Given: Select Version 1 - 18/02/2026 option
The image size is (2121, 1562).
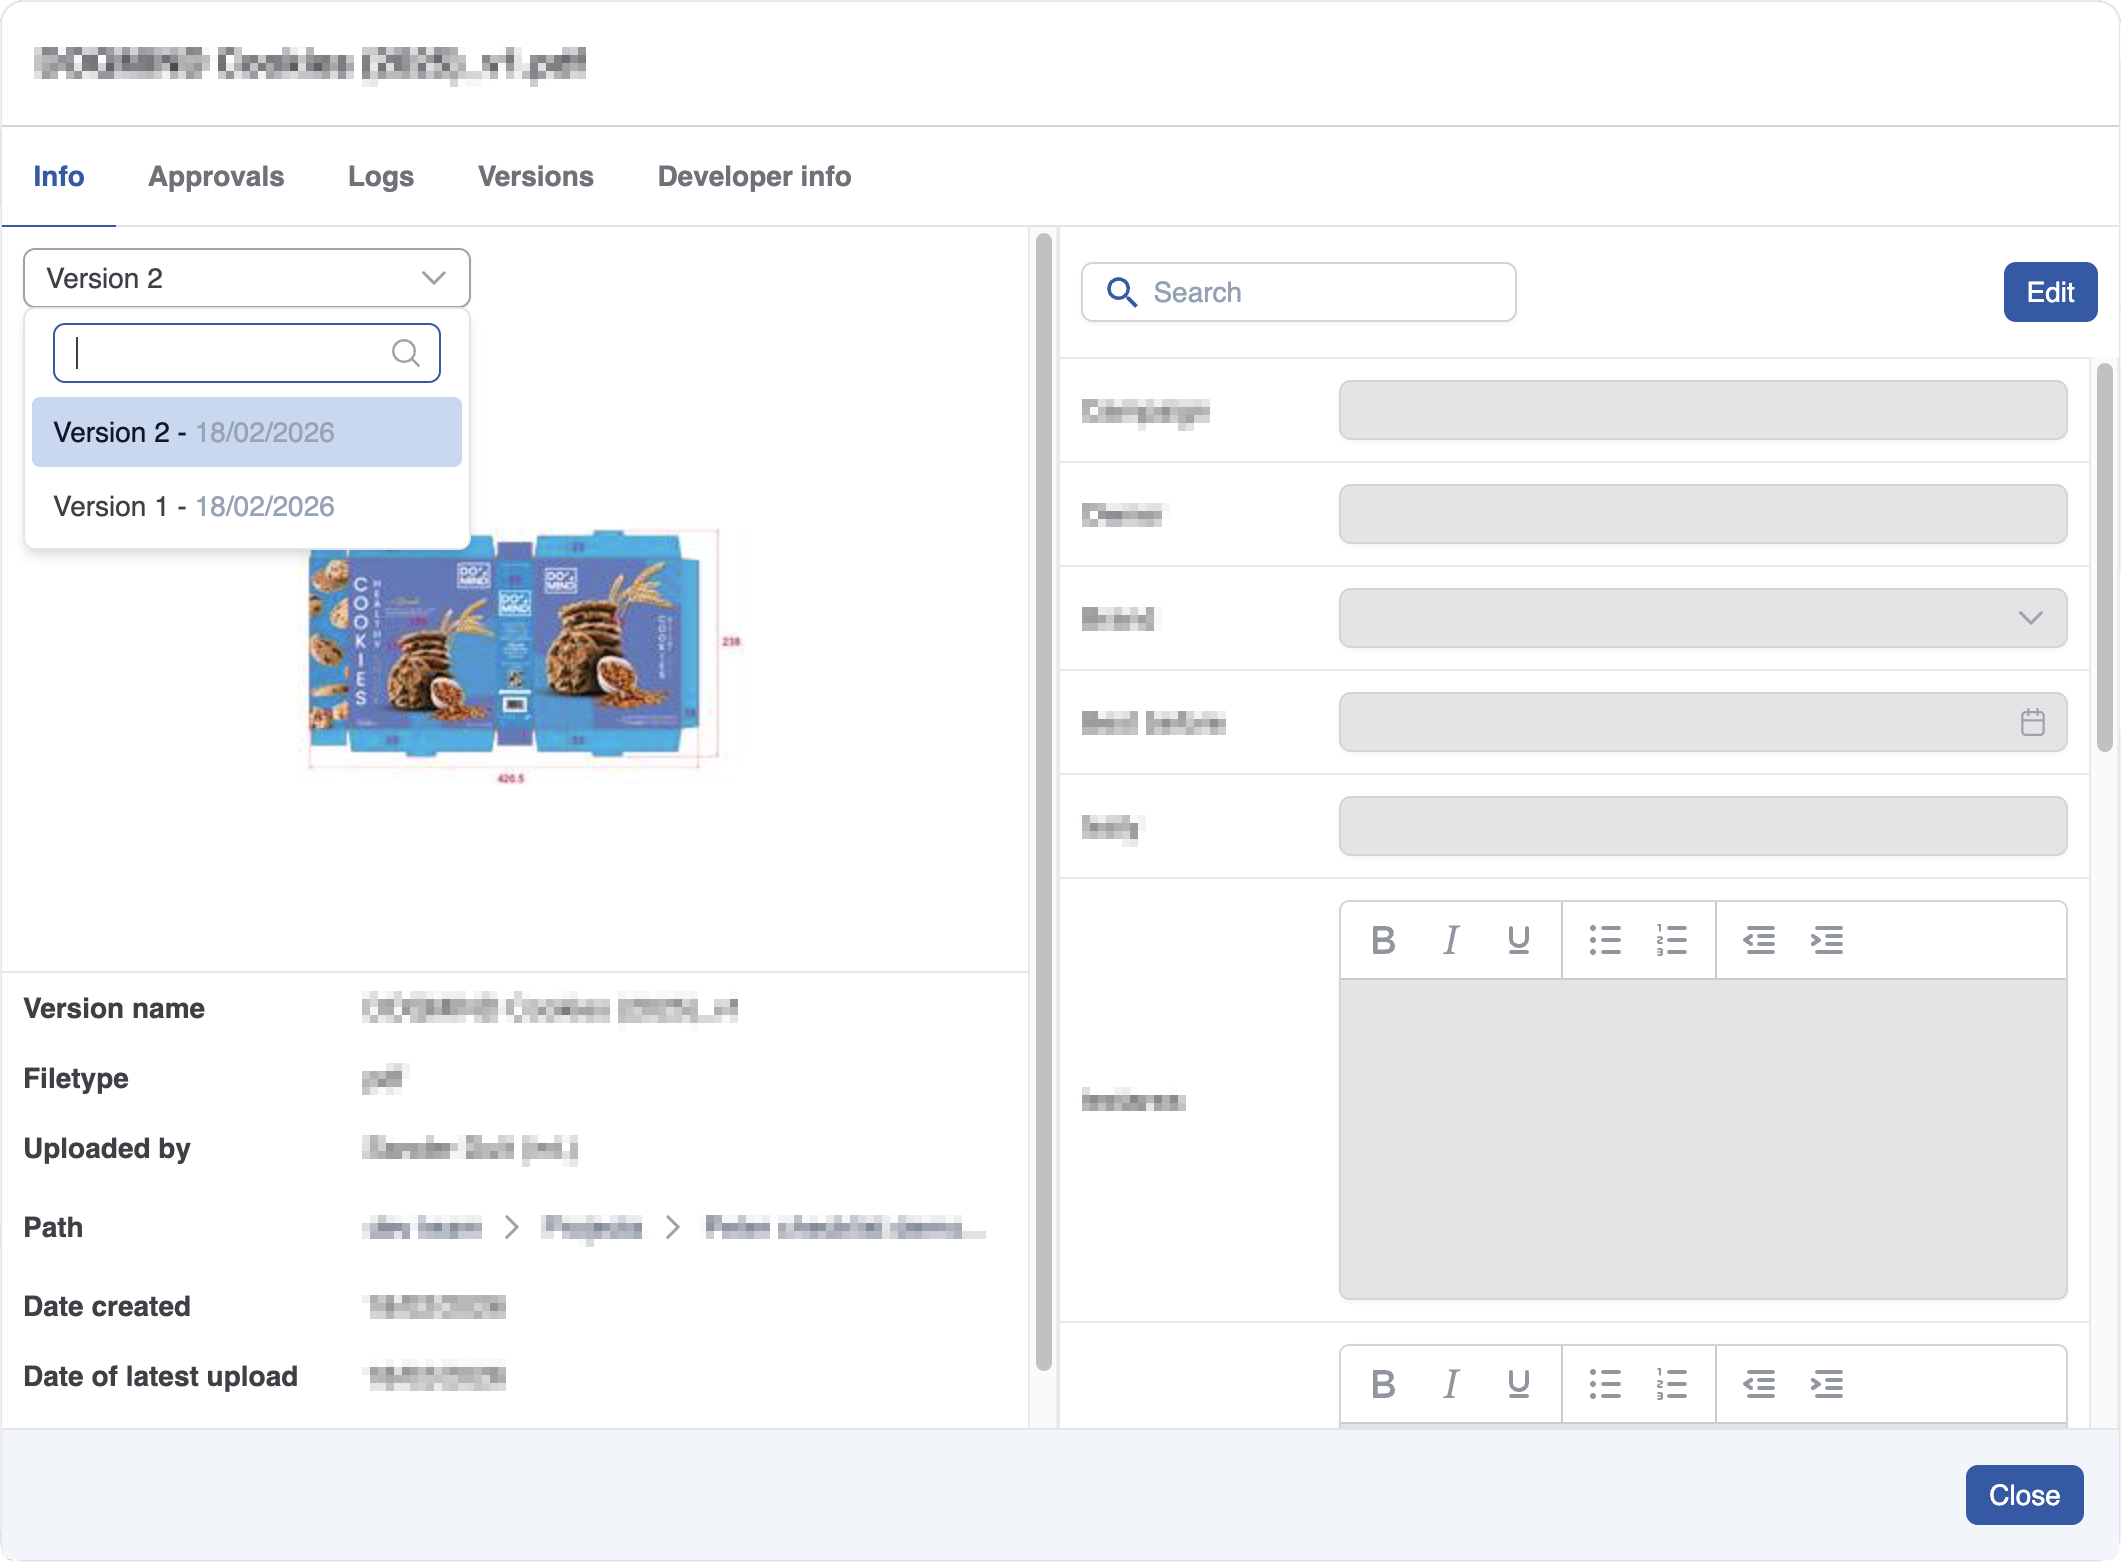Looking at the screenshot, I should pyautogui.click(x=247, y=506).
